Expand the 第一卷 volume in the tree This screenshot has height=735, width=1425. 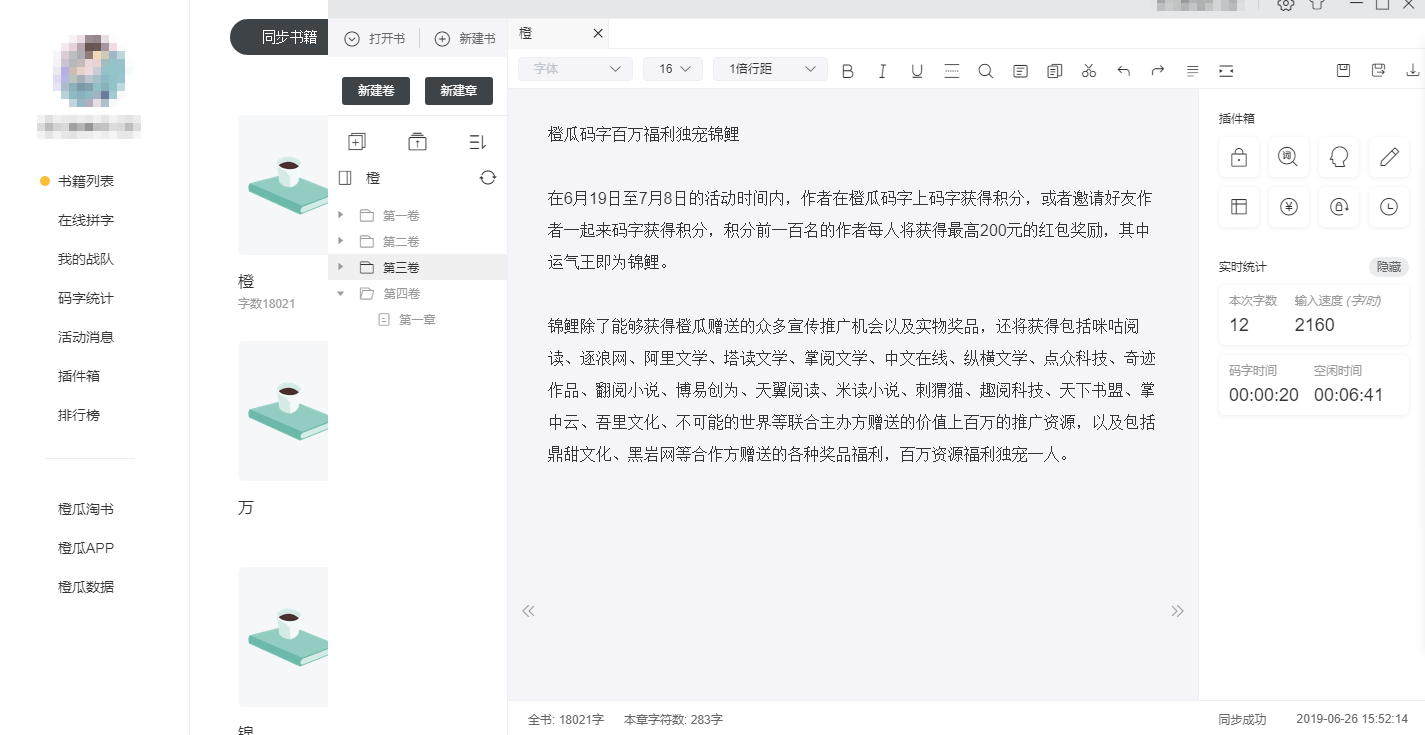[340, 215]
